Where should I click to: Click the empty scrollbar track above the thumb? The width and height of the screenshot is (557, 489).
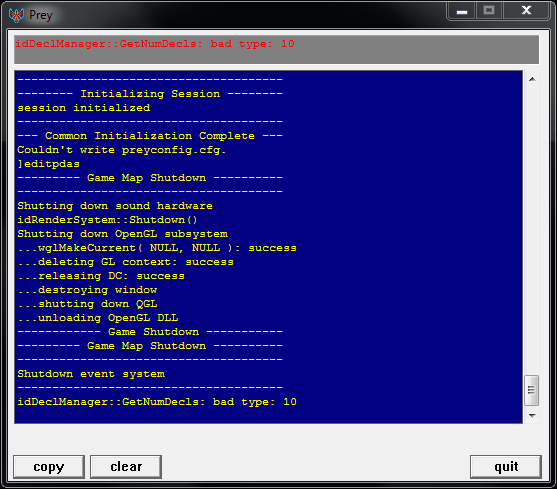532,231
